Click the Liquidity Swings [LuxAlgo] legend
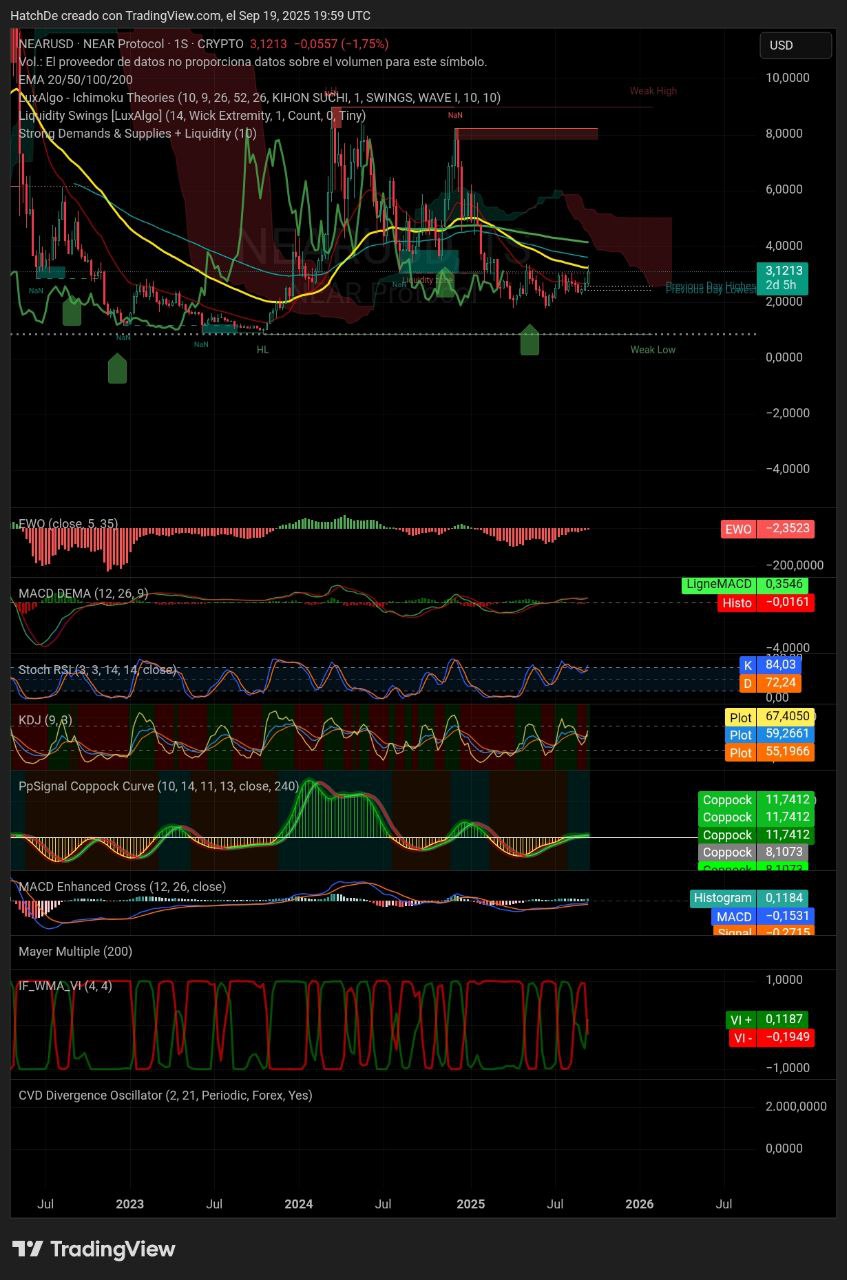847x1280 pixels. [x=192, y=116]
